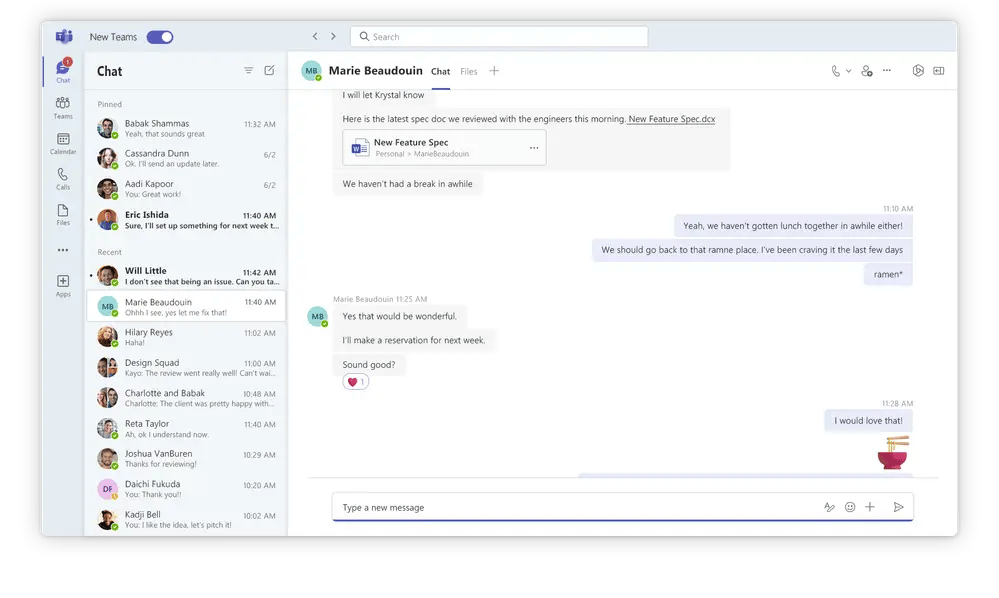
Task: Select the new chat compose icon
Action: tap(269, 70)
